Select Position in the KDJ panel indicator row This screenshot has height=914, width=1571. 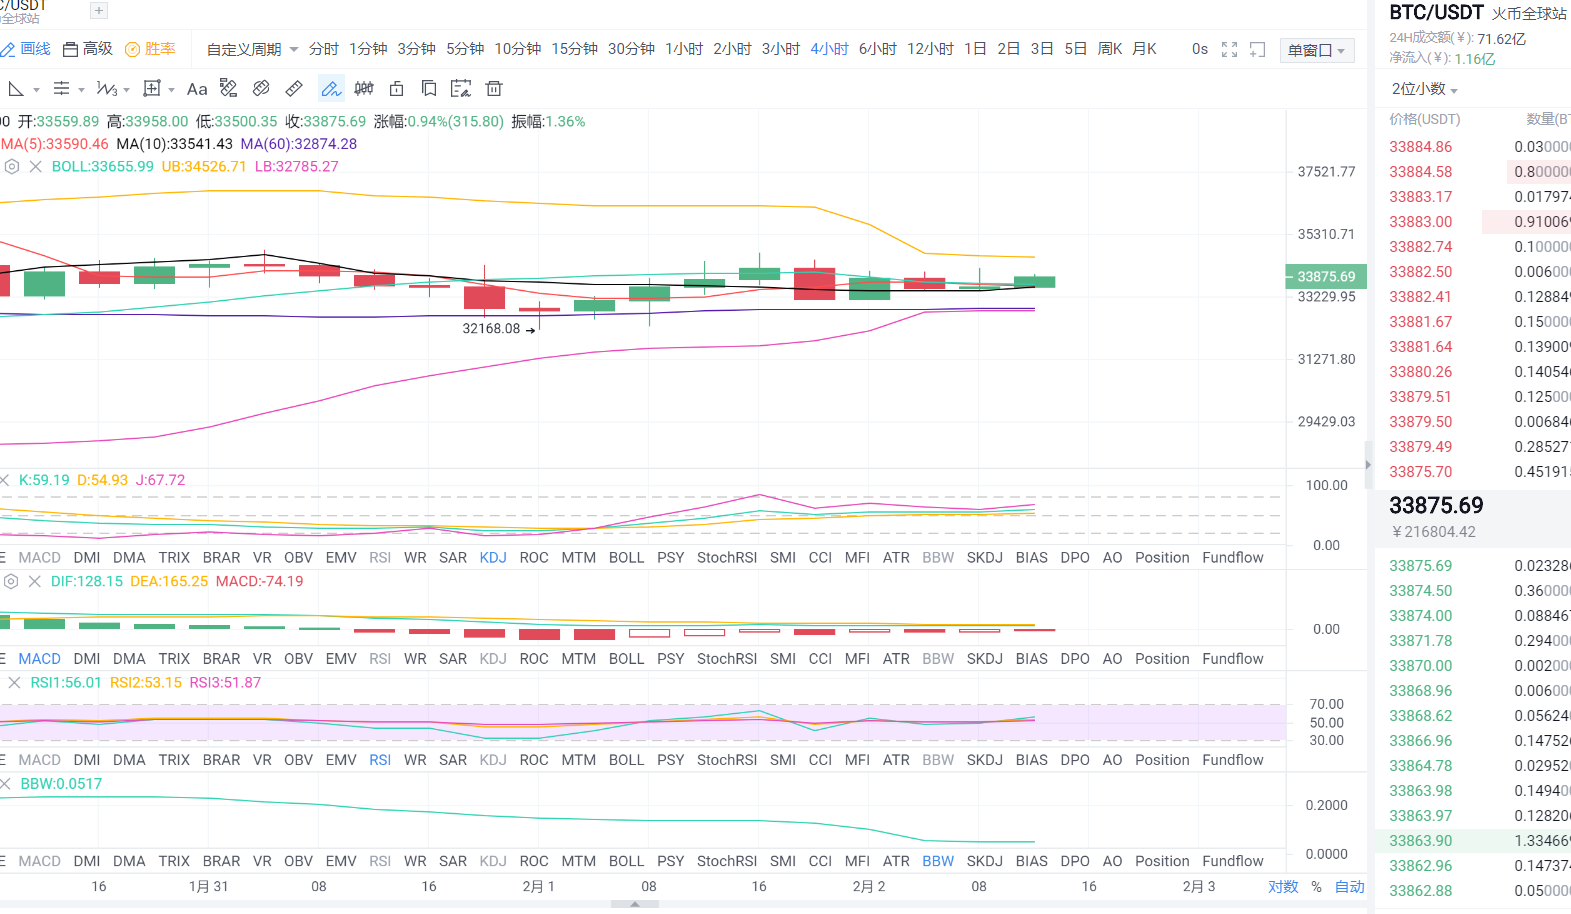tap(1162, 558)
